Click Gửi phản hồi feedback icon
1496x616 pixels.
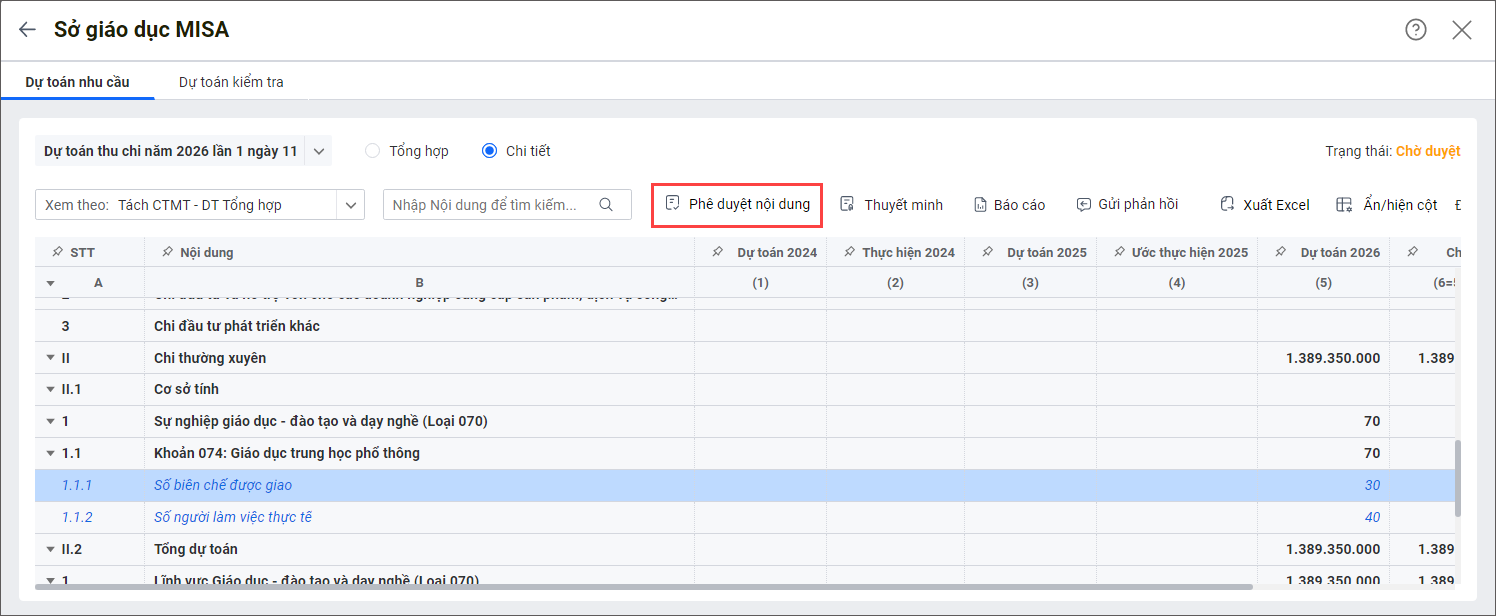1083,204
